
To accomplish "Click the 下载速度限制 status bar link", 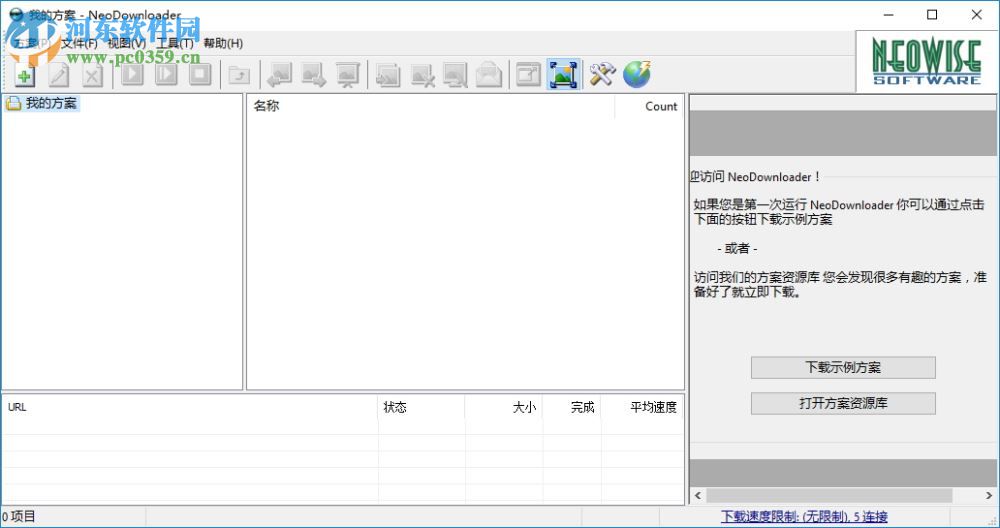I will click(x=804, y=517).
